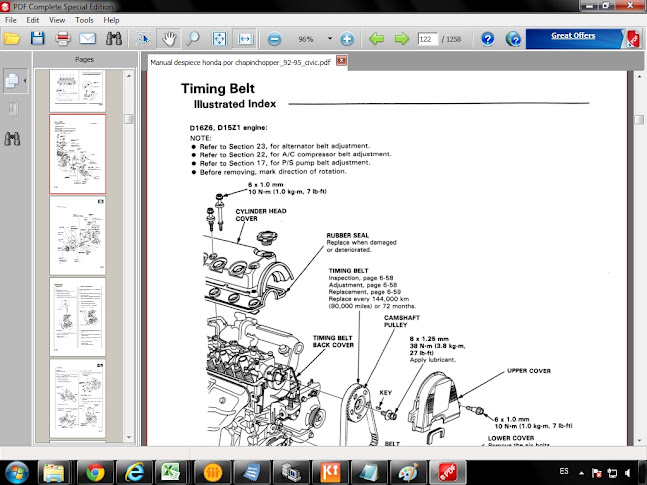Click the Pages panel scroll up arrow
Viewport: 647px width, 485px height.
point(129,76)
